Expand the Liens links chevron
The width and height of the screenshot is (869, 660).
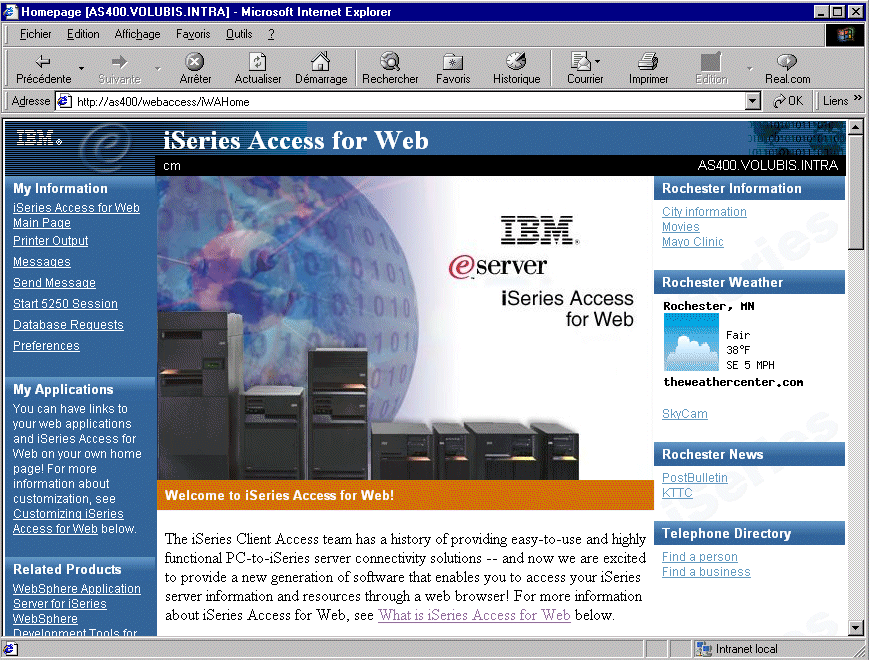pos(857,98)
